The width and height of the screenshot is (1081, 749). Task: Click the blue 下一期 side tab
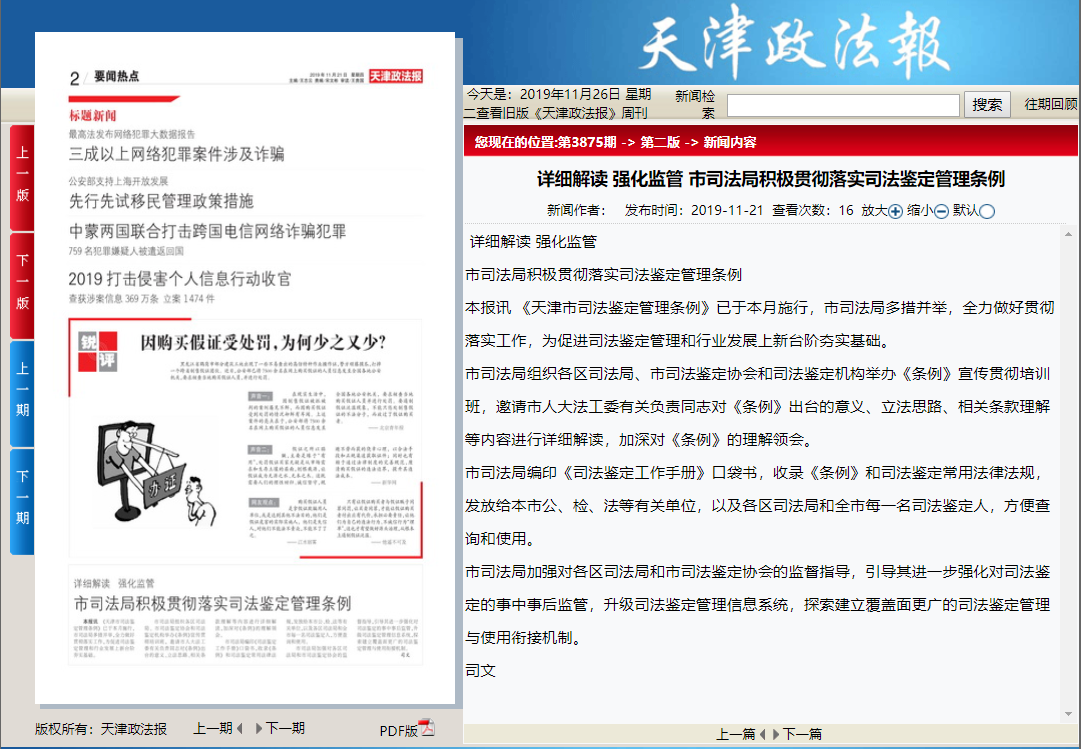22,501
